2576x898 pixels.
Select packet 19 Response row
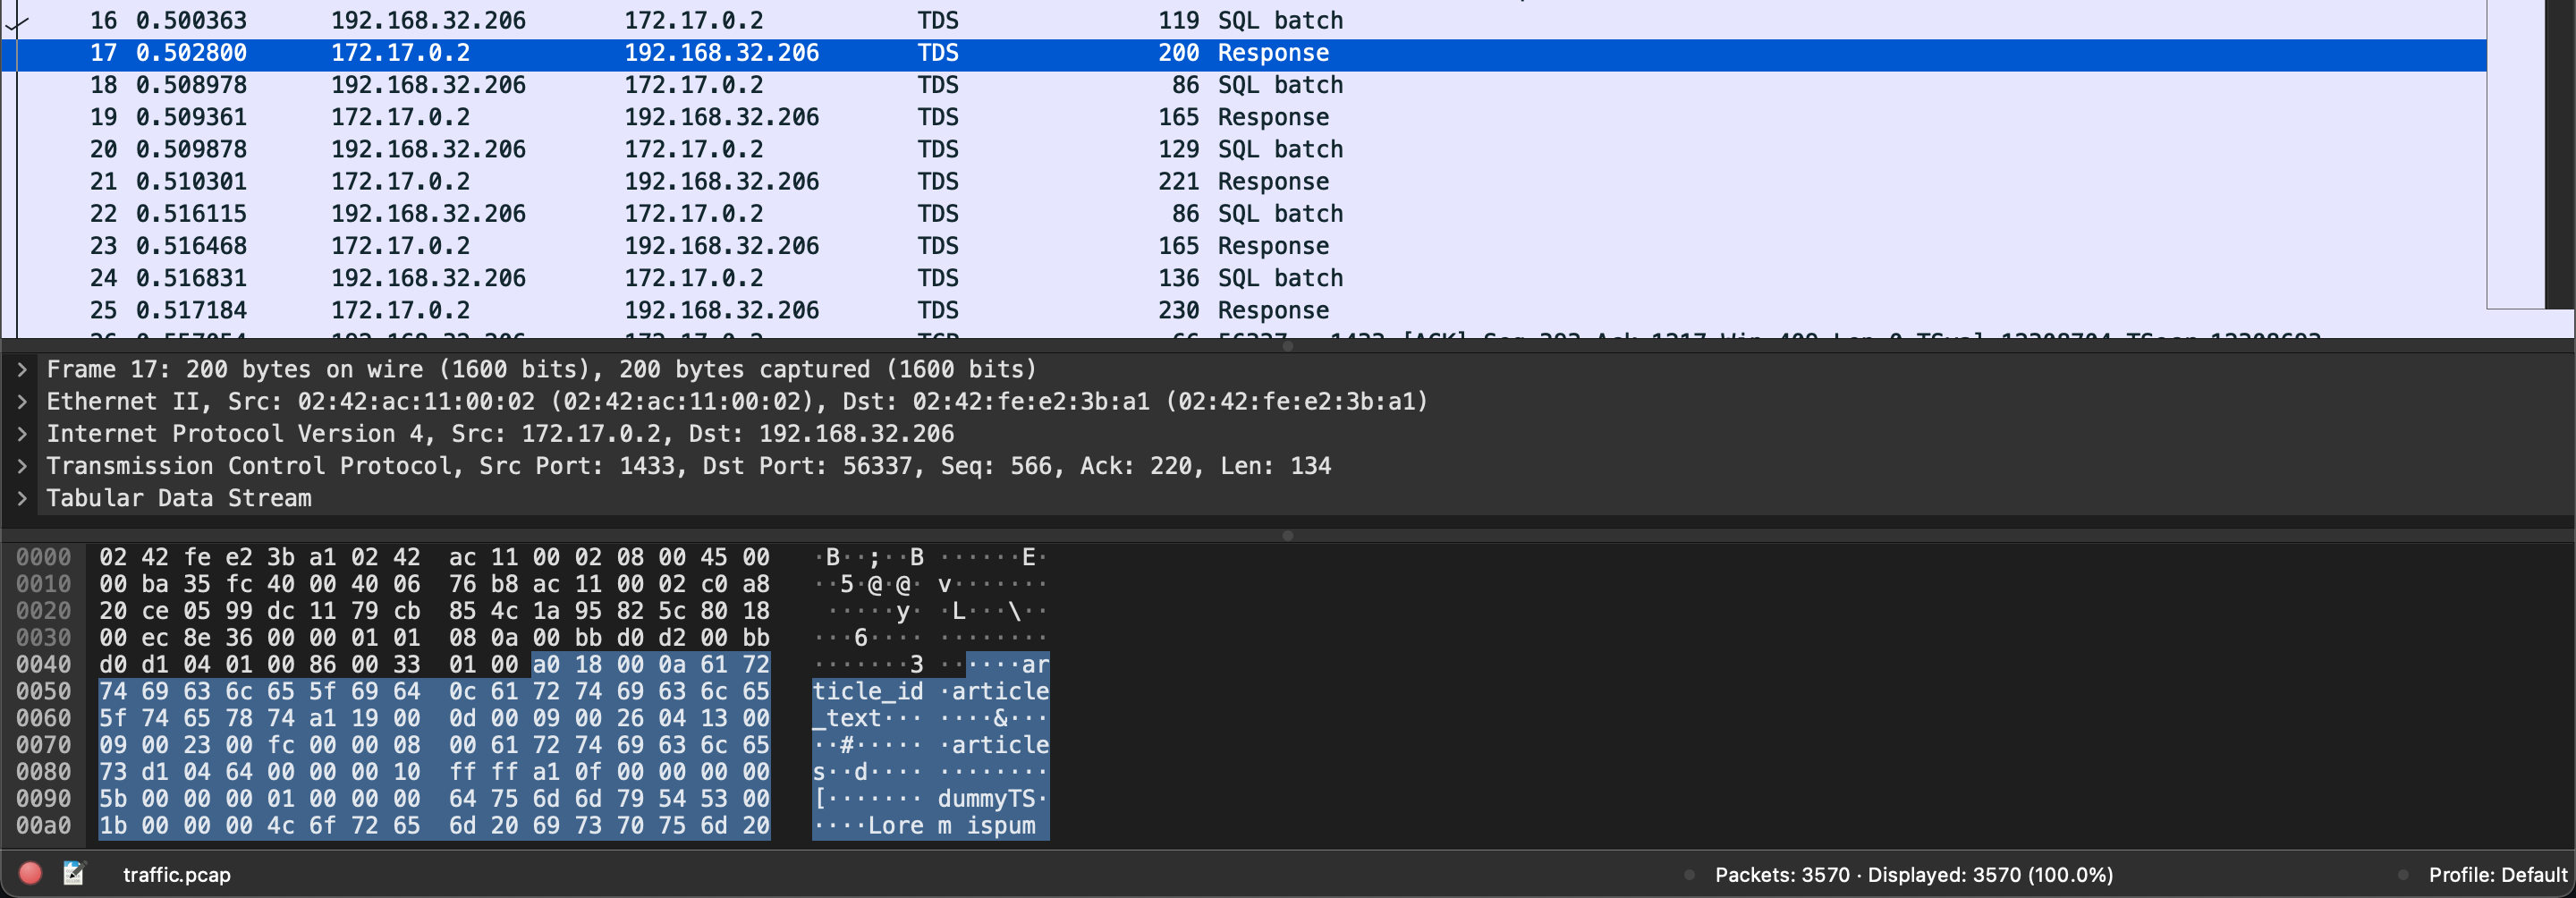coord(700,118)
